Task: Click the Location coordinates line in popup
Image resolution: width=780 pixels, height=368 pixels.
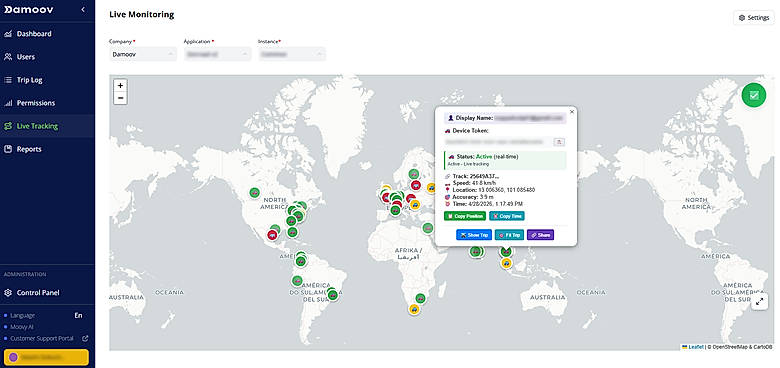Action: point(490,190)
